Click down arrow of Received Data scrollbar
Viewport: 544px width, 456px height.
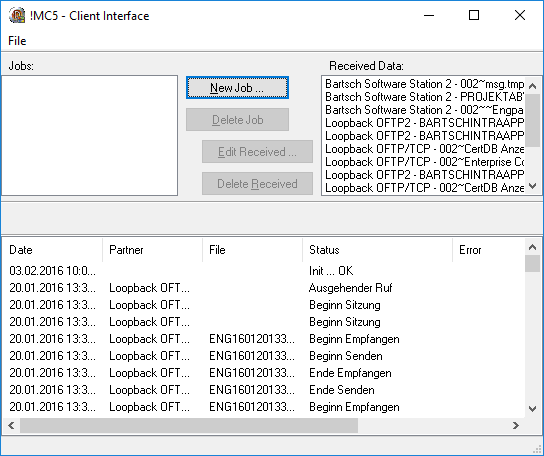click(x=533, y=187)
